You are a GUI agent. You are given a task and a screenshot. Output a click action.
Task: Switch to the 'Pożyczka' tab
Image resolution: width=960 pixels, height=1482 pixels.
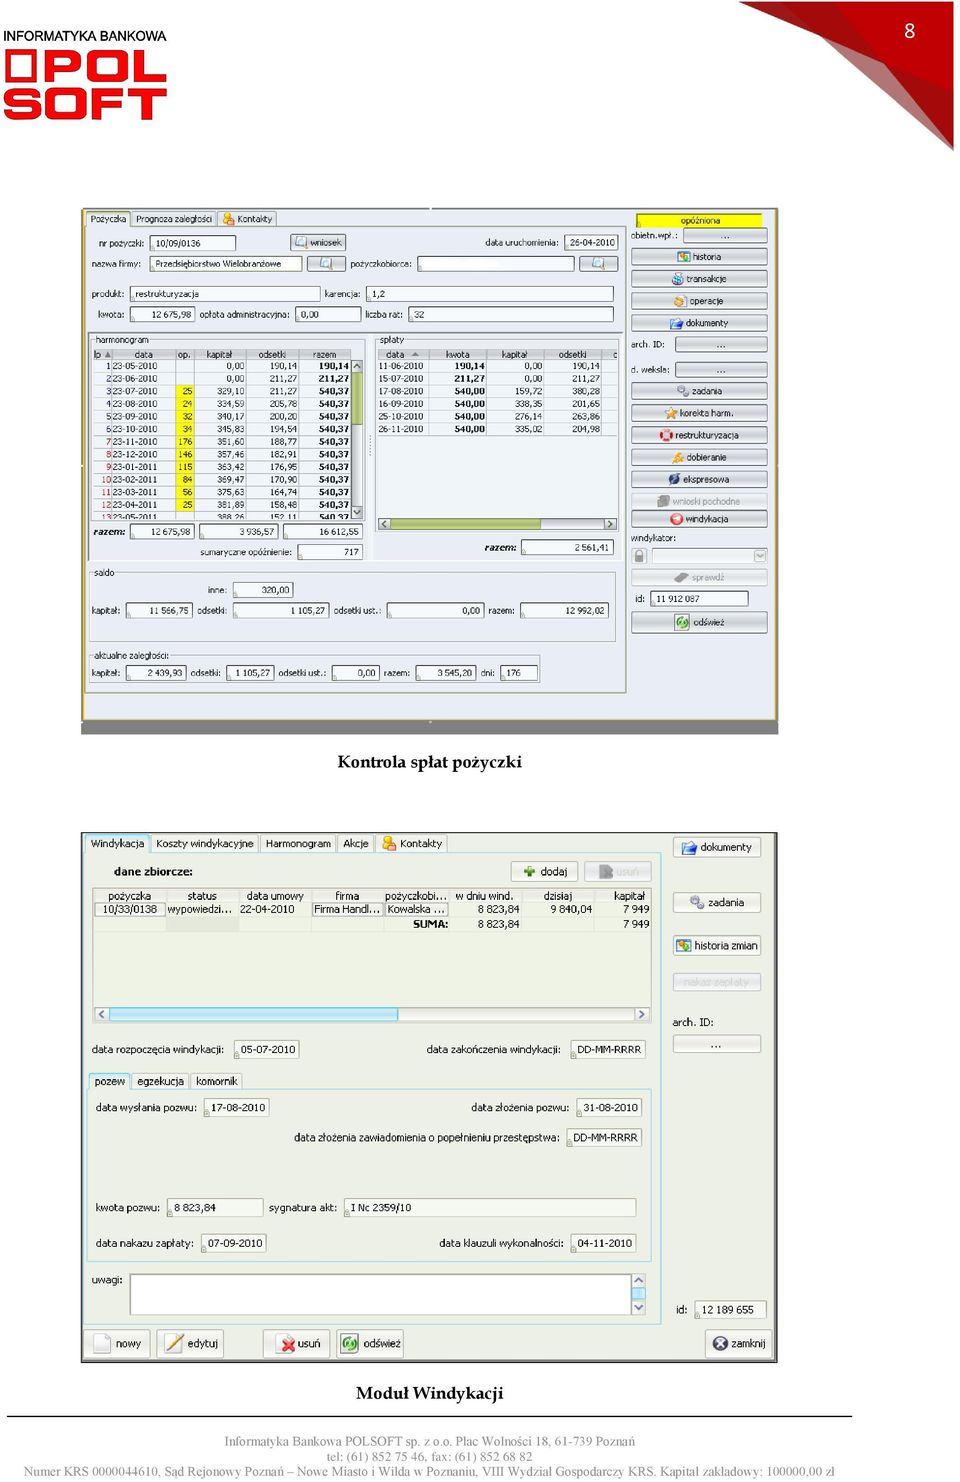[108, 219]
